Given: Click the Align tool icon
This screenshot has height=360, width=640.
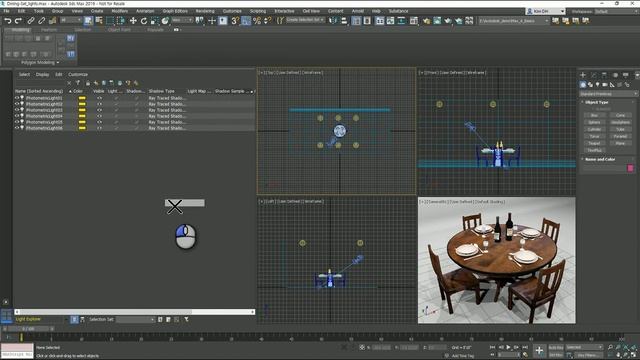Looking at the screenshot, I should [344, 20].
